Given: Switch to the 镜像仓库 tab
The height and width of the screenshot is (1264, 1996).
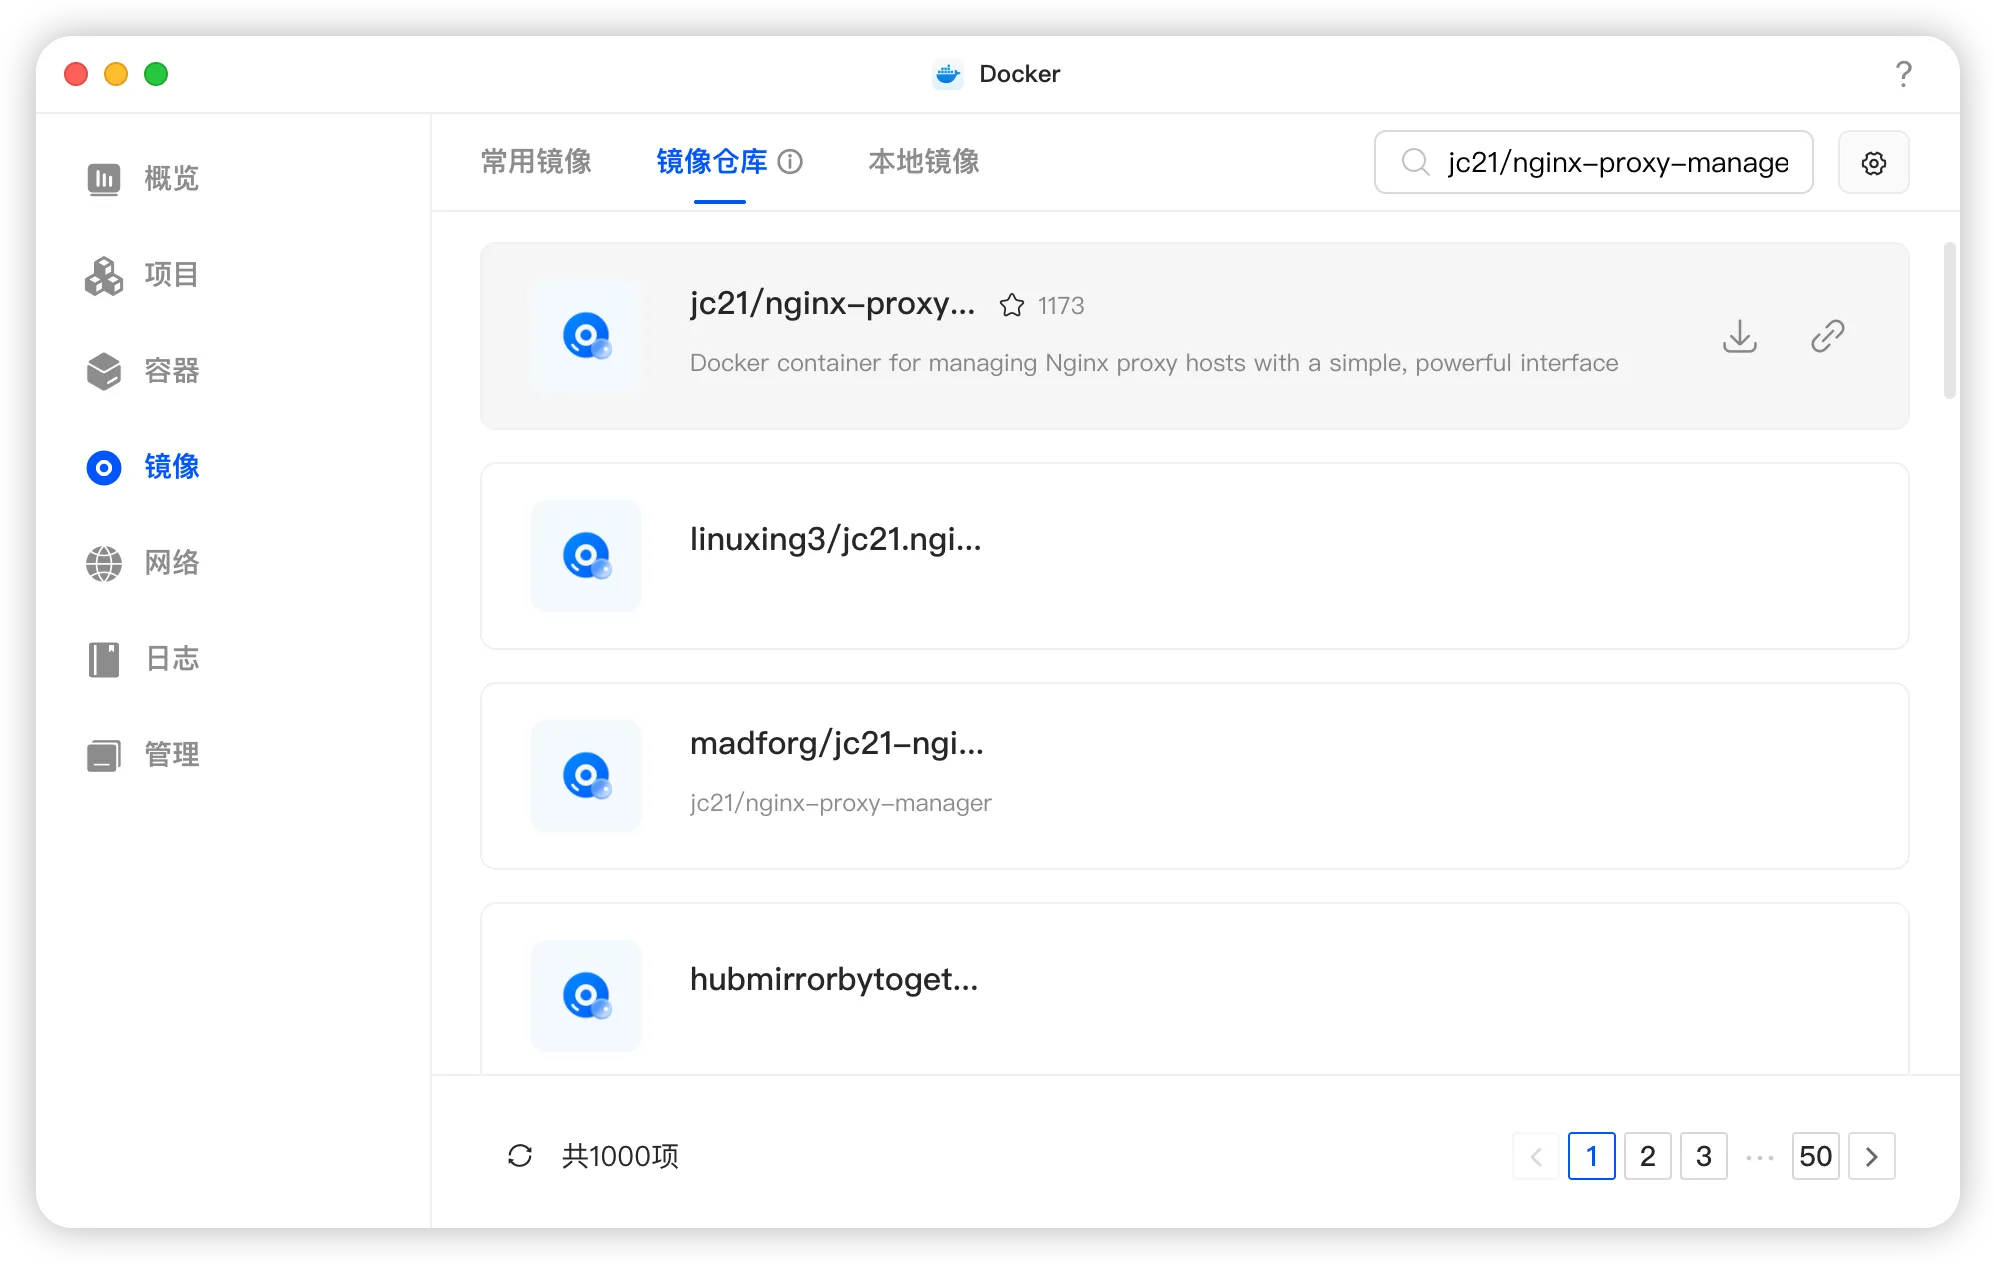Looking at the screenshot, I should 712,162.
